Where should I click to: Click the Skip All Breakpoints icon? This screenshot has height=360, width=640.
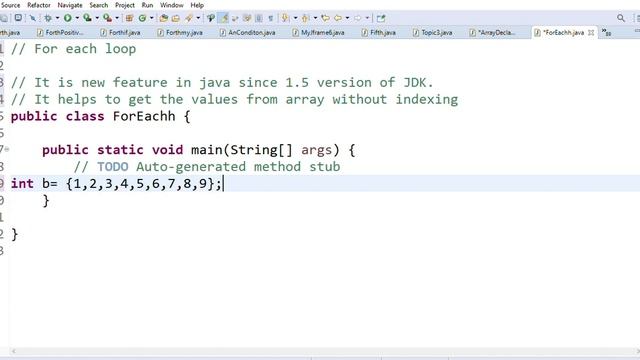(x=33, y=18)
